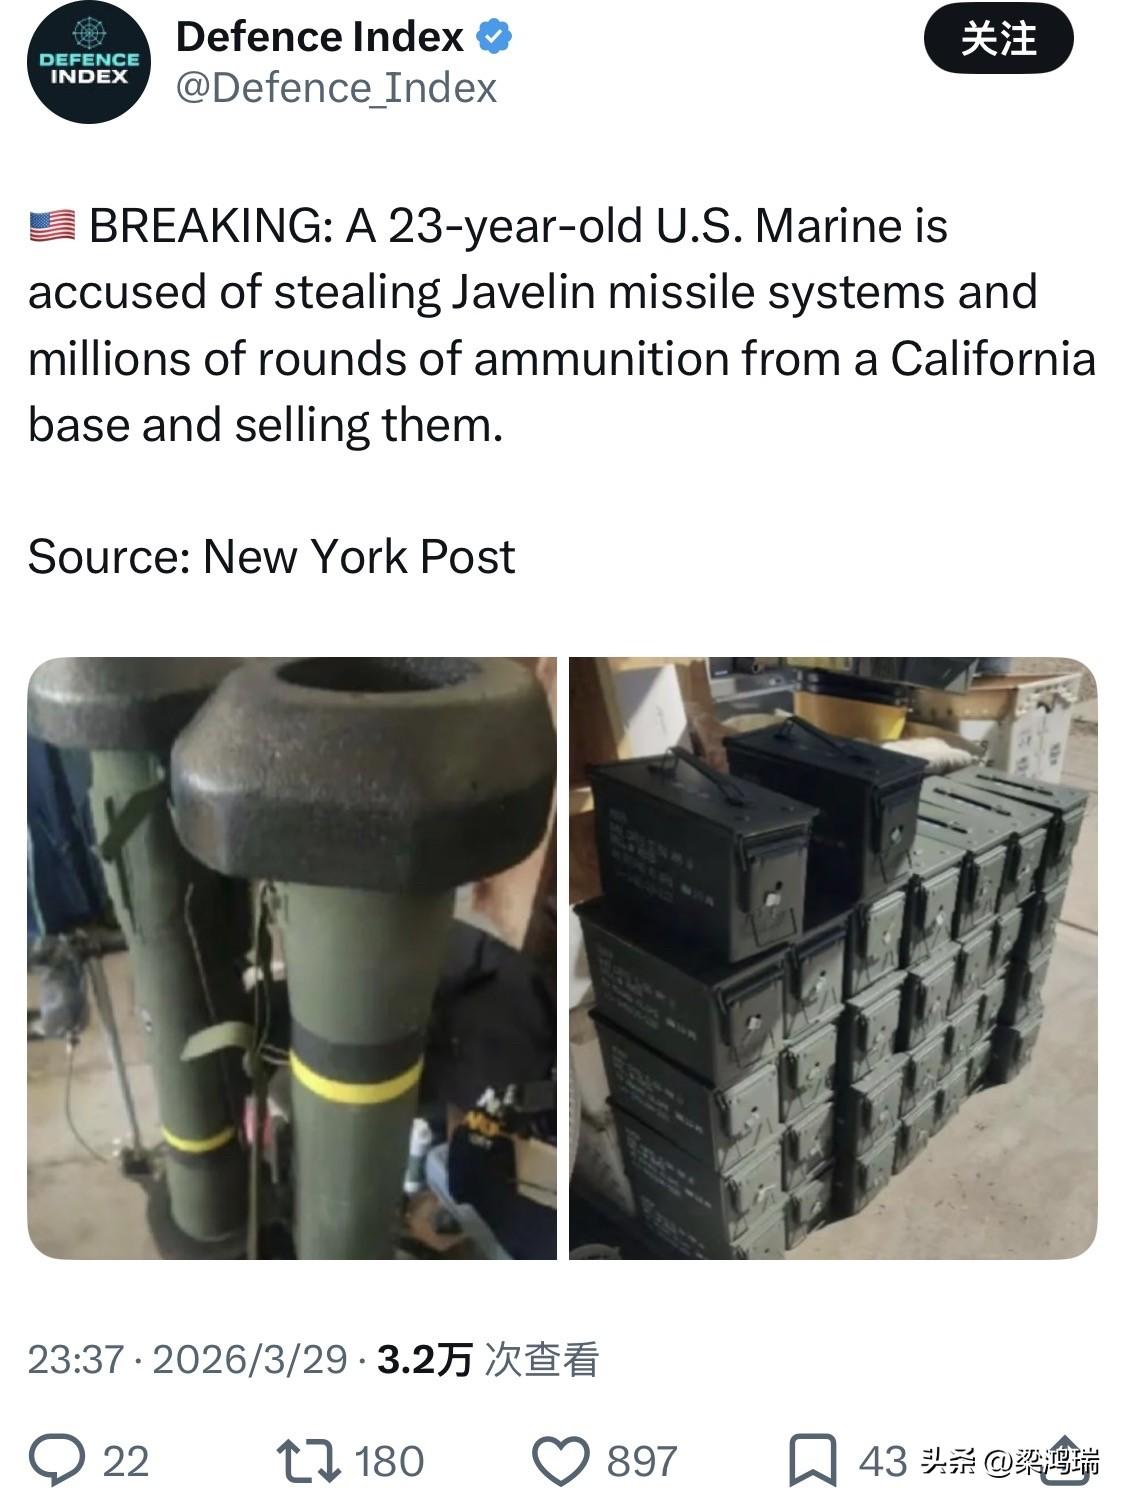
Task: Click the US flag emoji
Action: pyautogui.click(x=52, y=226)
